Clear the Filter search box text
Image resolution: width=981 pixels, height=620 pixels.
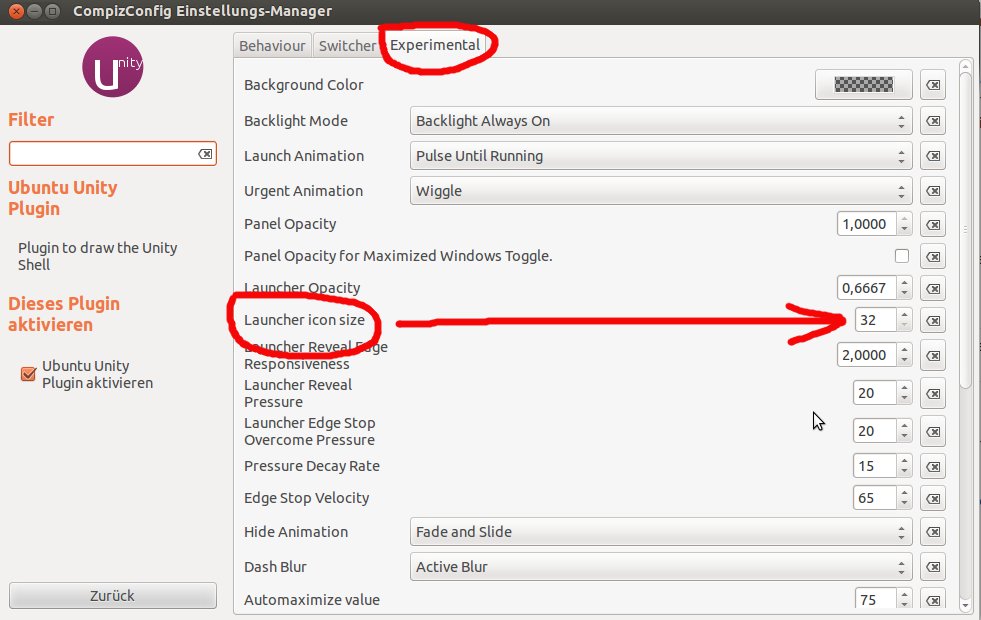click(204, 154)
